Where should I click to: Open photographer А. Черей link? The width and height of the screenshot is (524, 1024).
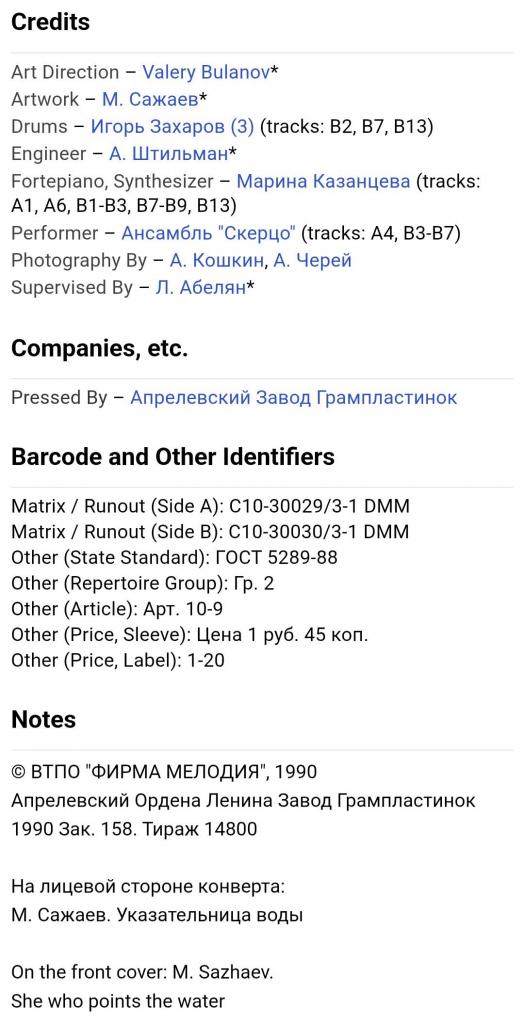(x=312, y=261)
